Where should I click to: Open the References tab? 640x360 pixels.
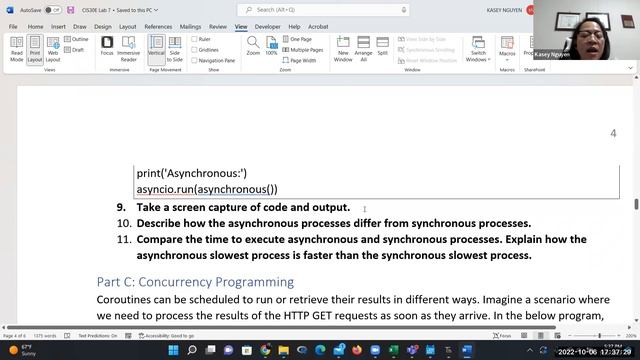[x=158, y=27]
